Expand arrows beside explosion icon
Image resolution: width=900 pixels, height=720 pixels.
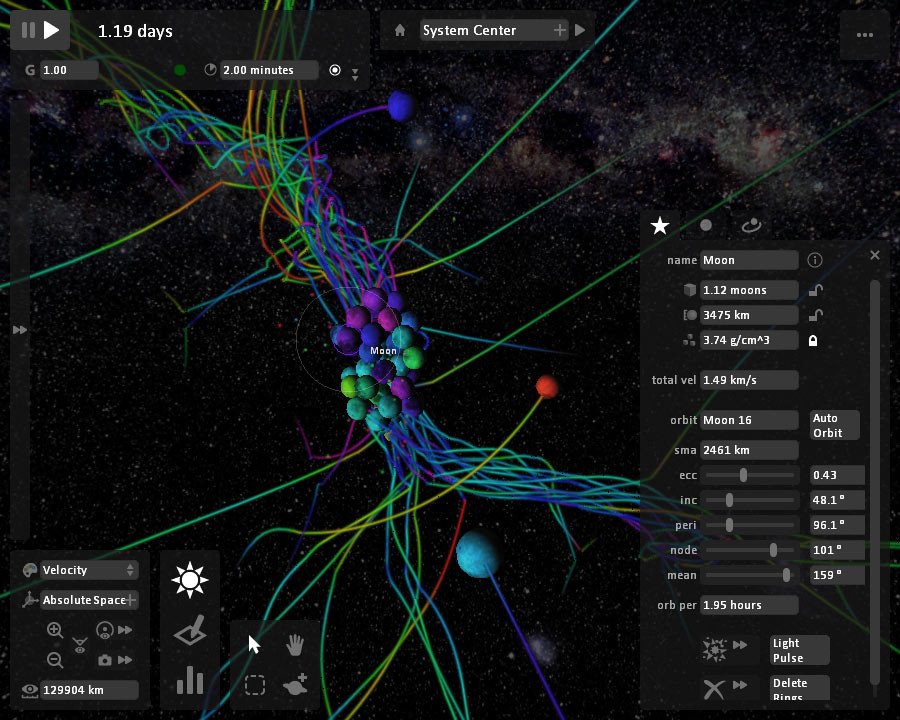coord(740,645)
